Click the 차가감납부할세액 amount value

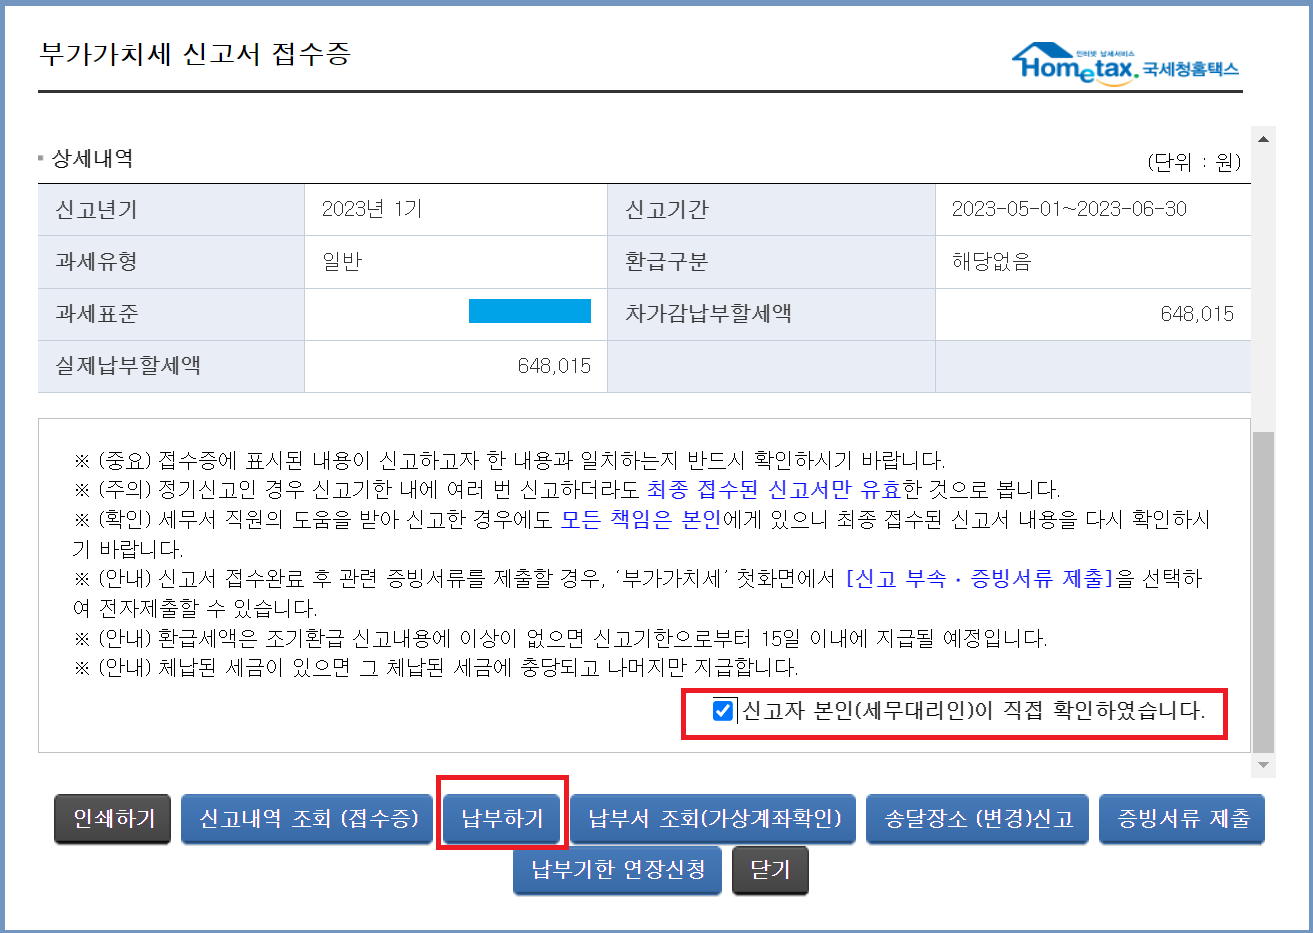pos(1196,314)
